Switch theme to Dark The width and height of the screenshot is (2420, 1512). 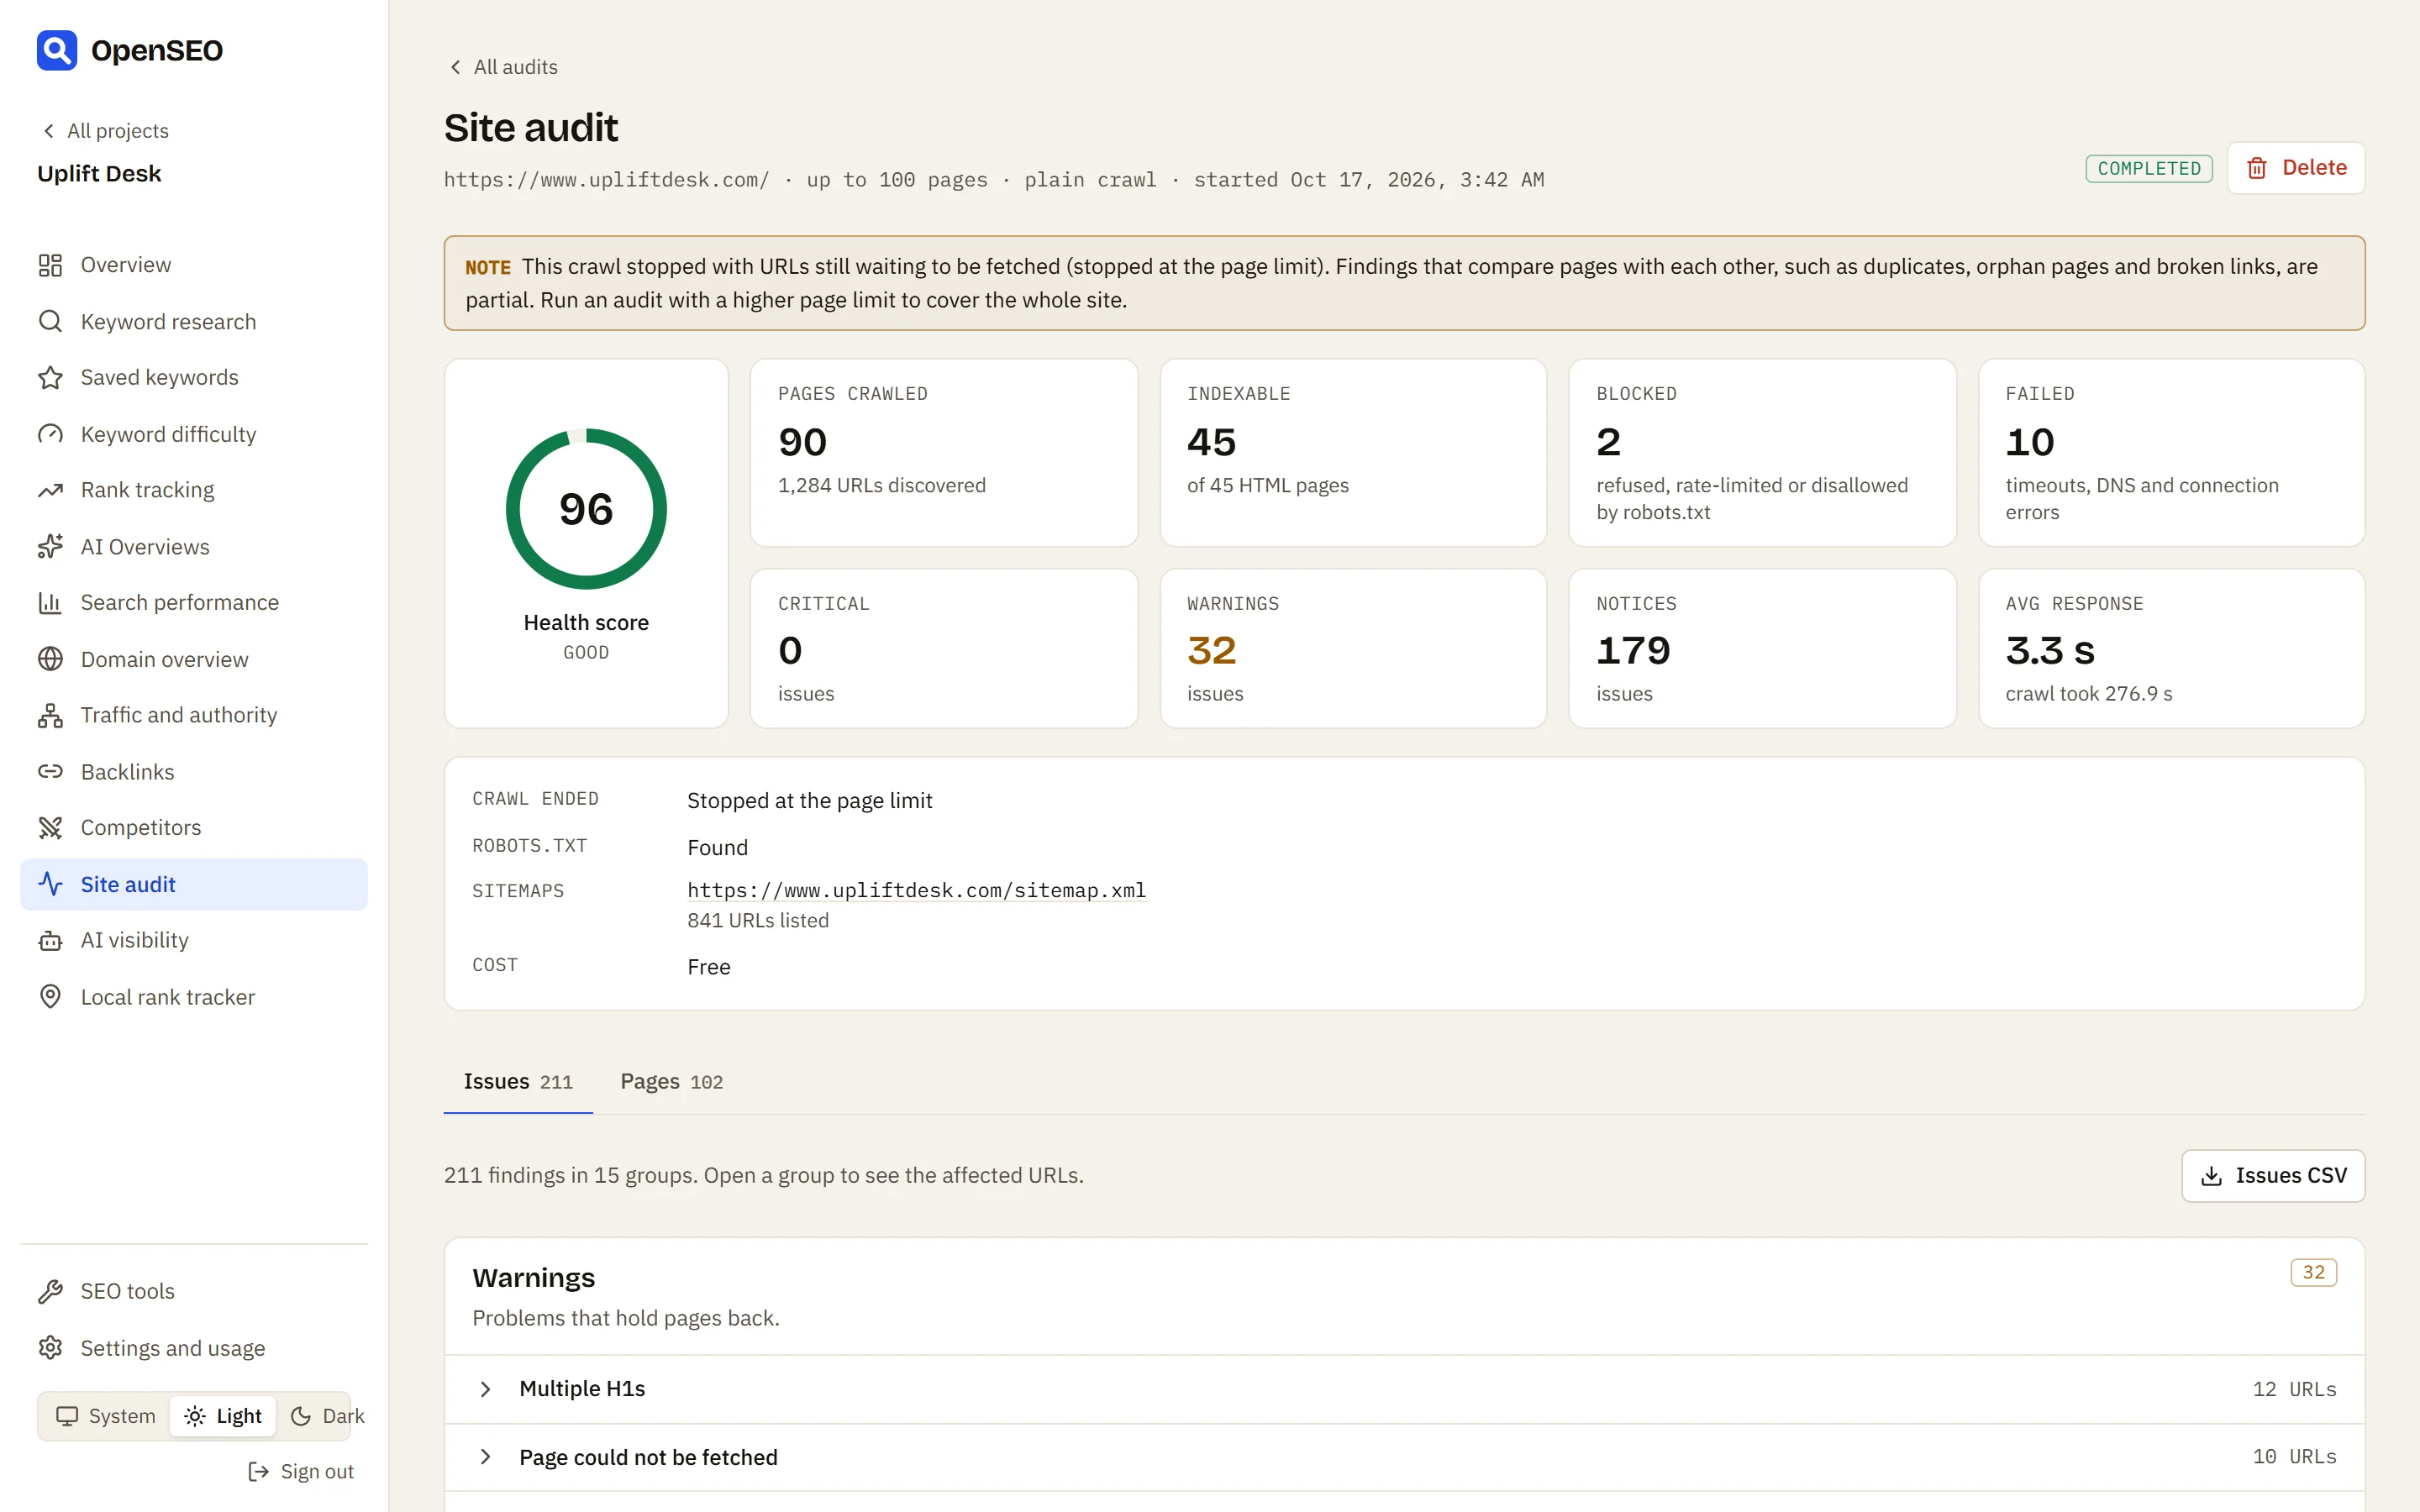pos(326,1416)
